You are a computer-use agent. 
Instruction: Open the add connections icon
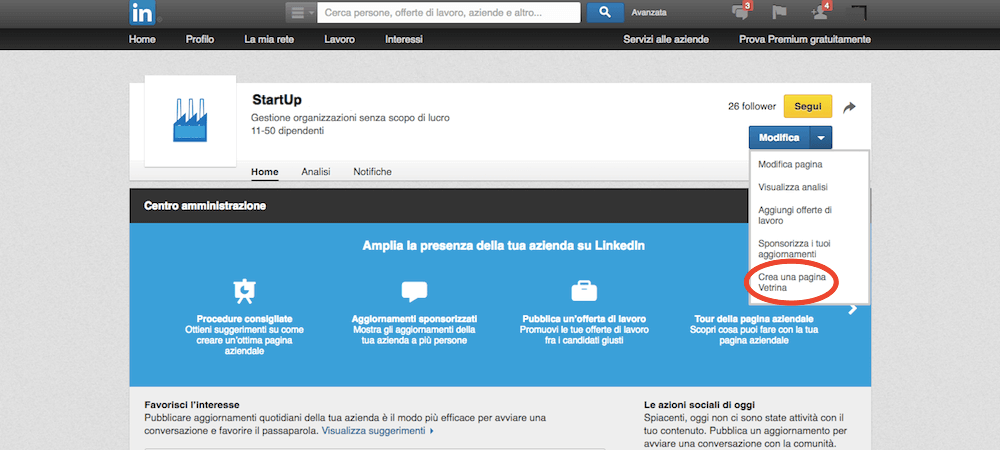pos(820,11)
